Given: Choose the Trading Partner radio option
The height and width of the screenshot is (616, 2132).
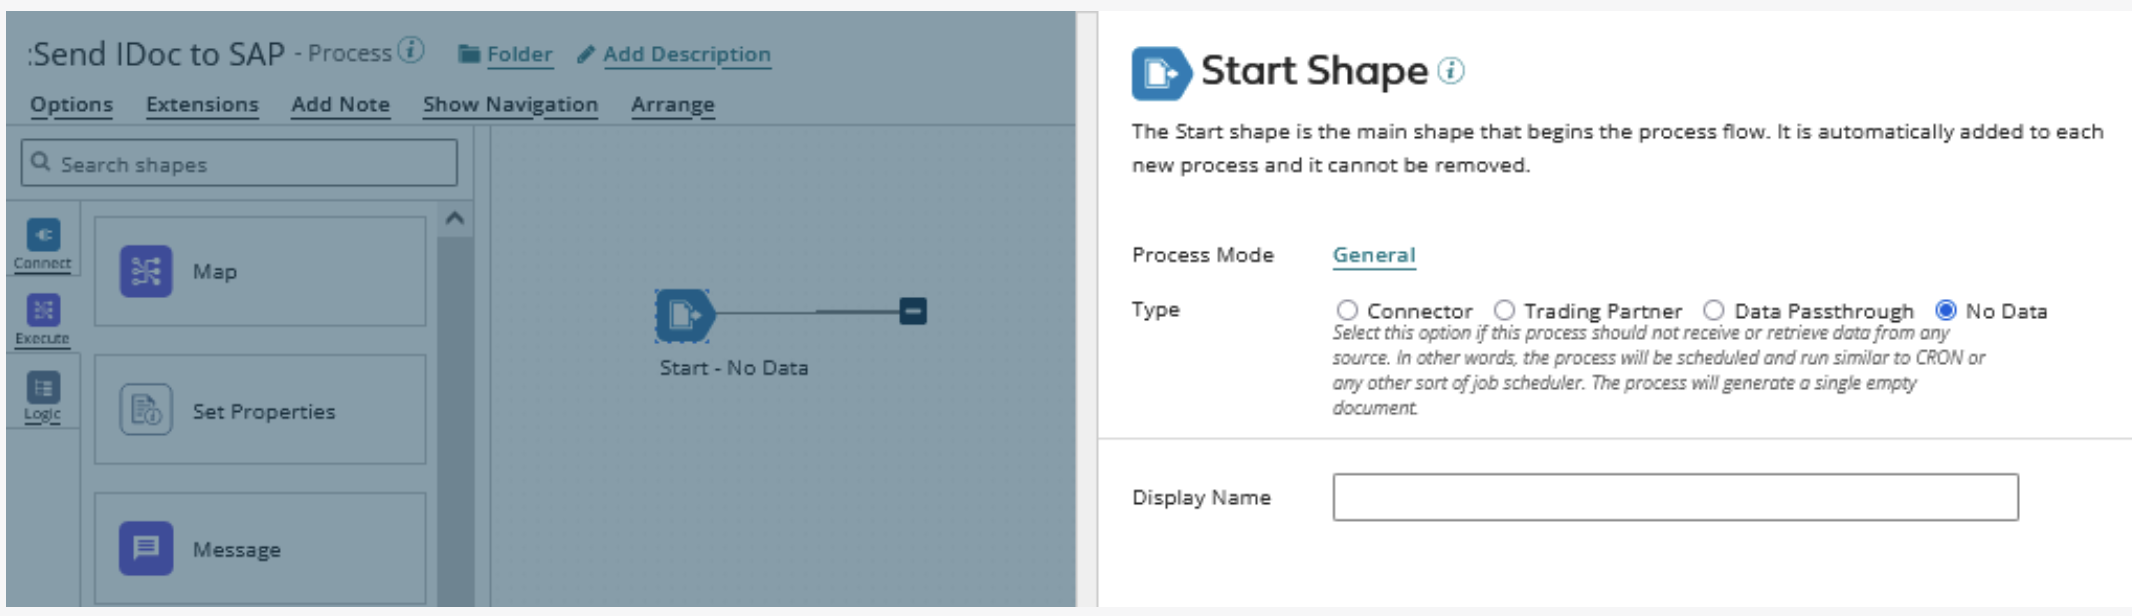Looking at the screenshot, I should click(1504, 311).
